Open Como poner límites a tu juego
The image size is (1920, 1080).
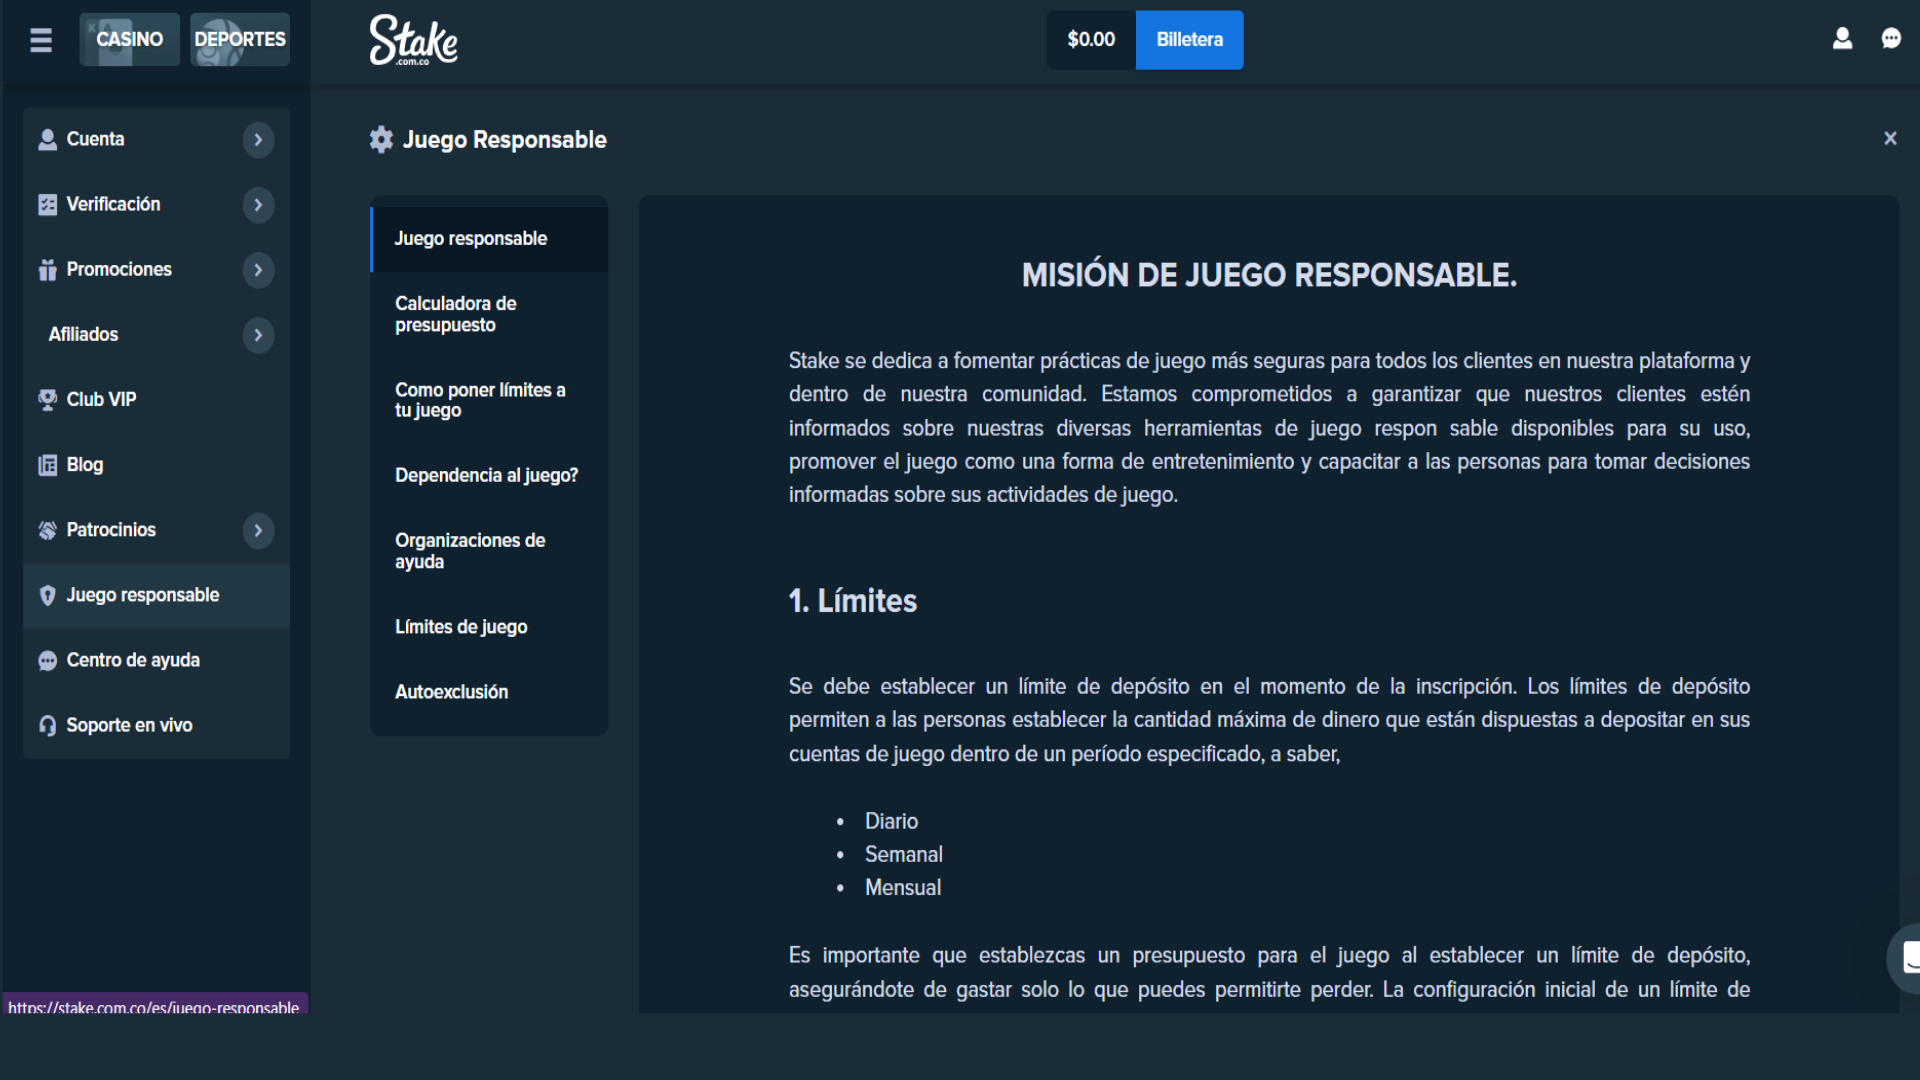pos(489,400)
